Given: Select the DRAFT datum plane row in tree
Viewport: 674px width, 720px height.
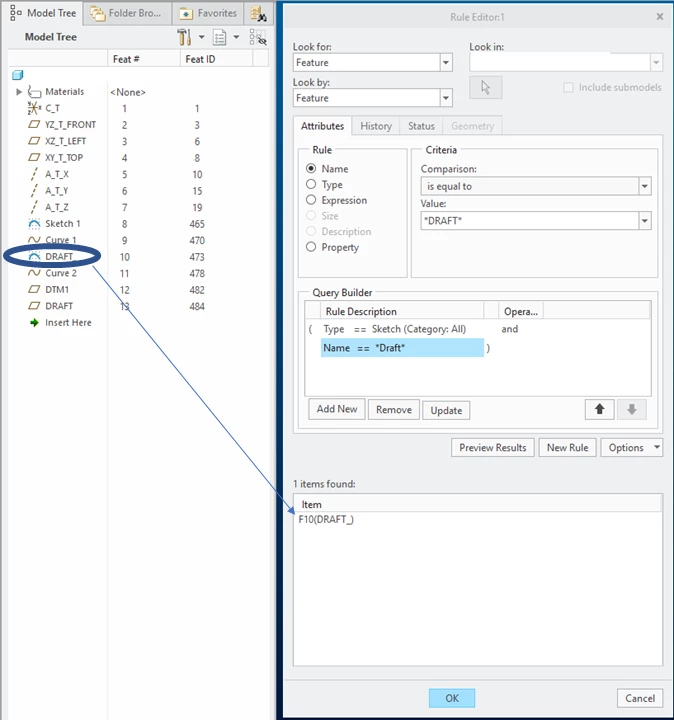Looking at the screenshot, I should 59,306.
